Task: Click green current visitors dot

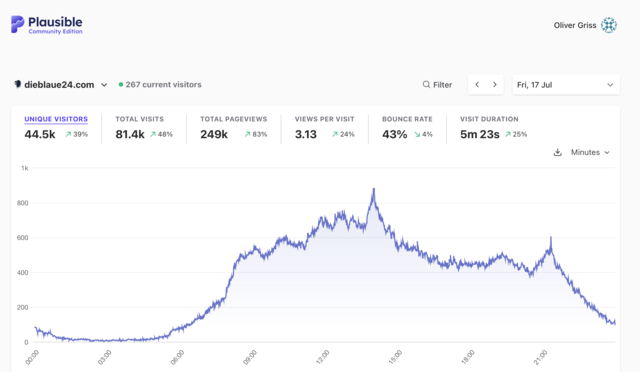Action: [121, 85]
